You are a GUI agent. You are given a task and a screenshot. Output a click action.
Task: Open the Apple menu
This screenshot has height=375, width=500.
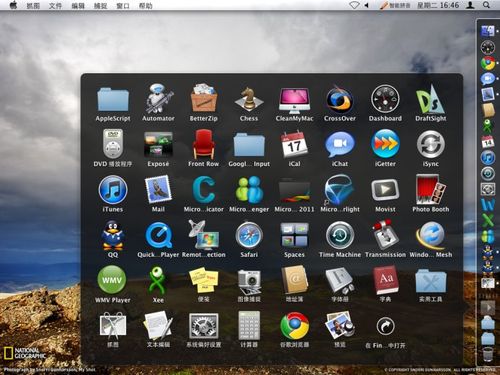(x=13, y=5)
